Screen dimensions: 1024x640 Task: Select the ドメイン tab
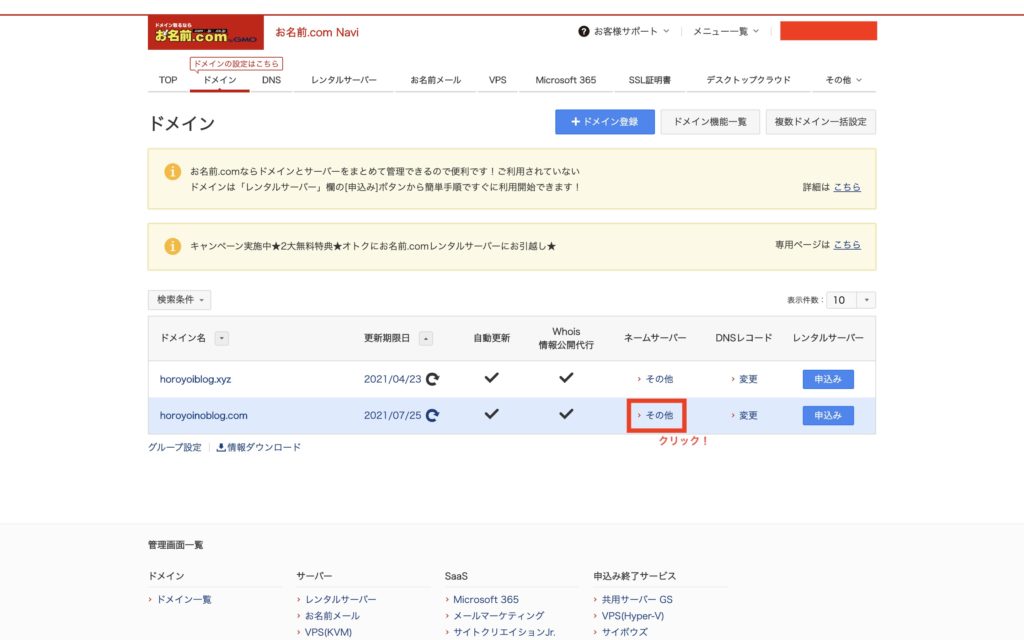click(x=220, y=80)
